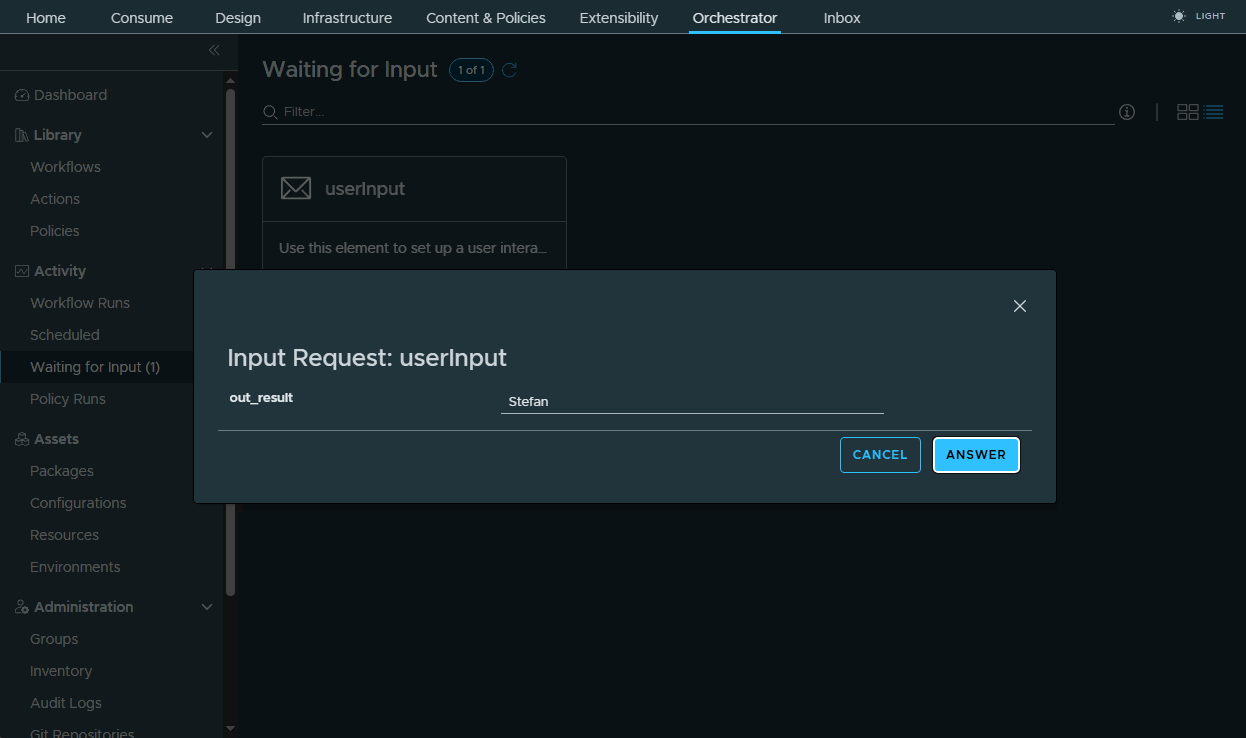Click the refresh icon next to Waiting for Input
The width and height of the screenshot is (1246, 738).
tap(510, 70)
